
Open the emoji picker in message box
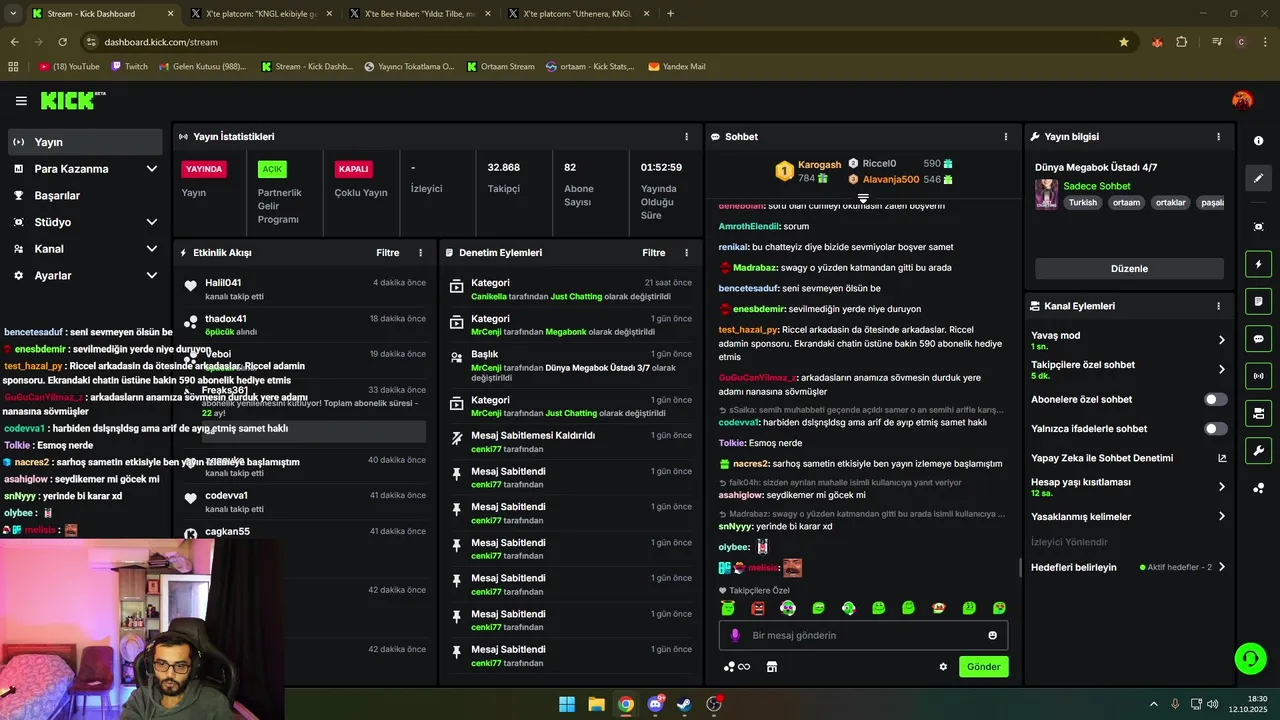[992, 635]
